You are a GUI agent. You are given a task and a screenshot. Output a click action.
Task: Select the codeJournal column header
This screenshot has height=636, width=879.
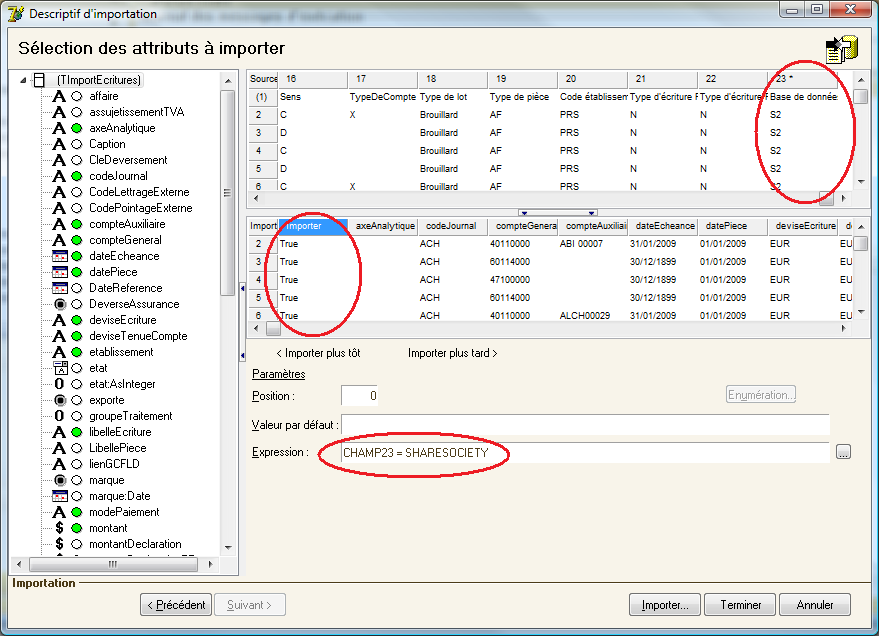click(x=453, y=226)
